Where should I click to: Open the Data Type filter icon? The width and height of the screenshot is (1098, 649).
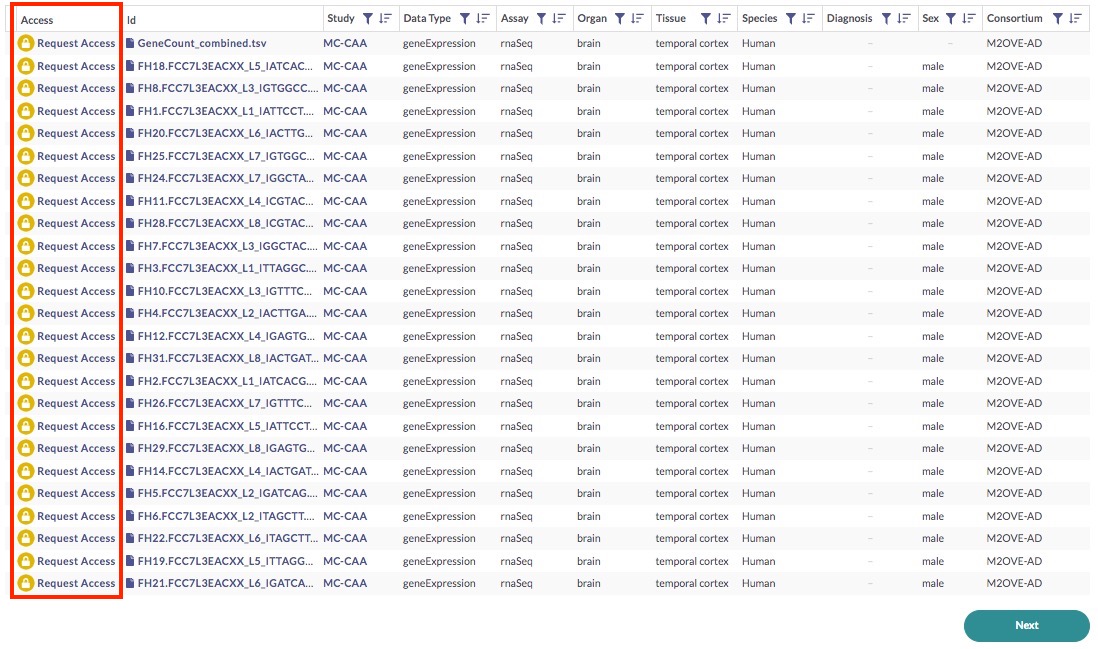(x=465, y=19)
